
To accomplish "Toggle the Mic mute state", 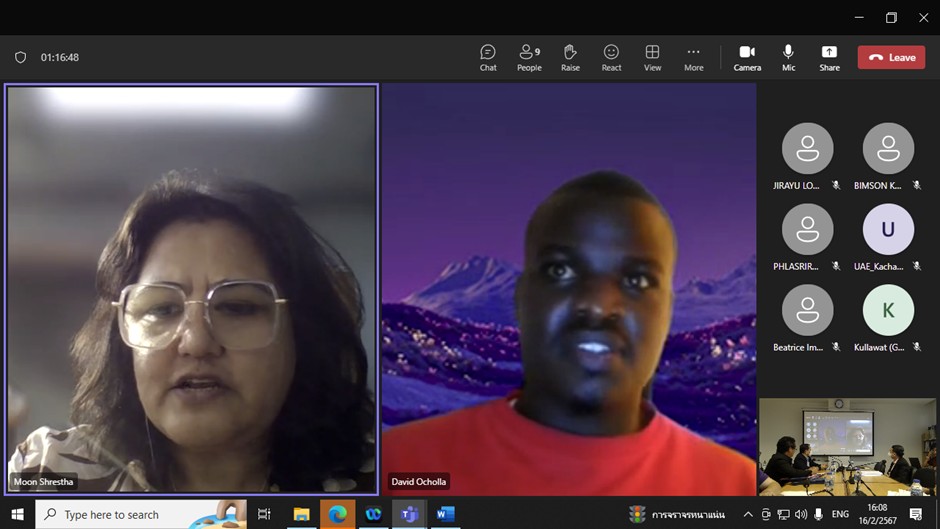I will [x=788, y=57].
